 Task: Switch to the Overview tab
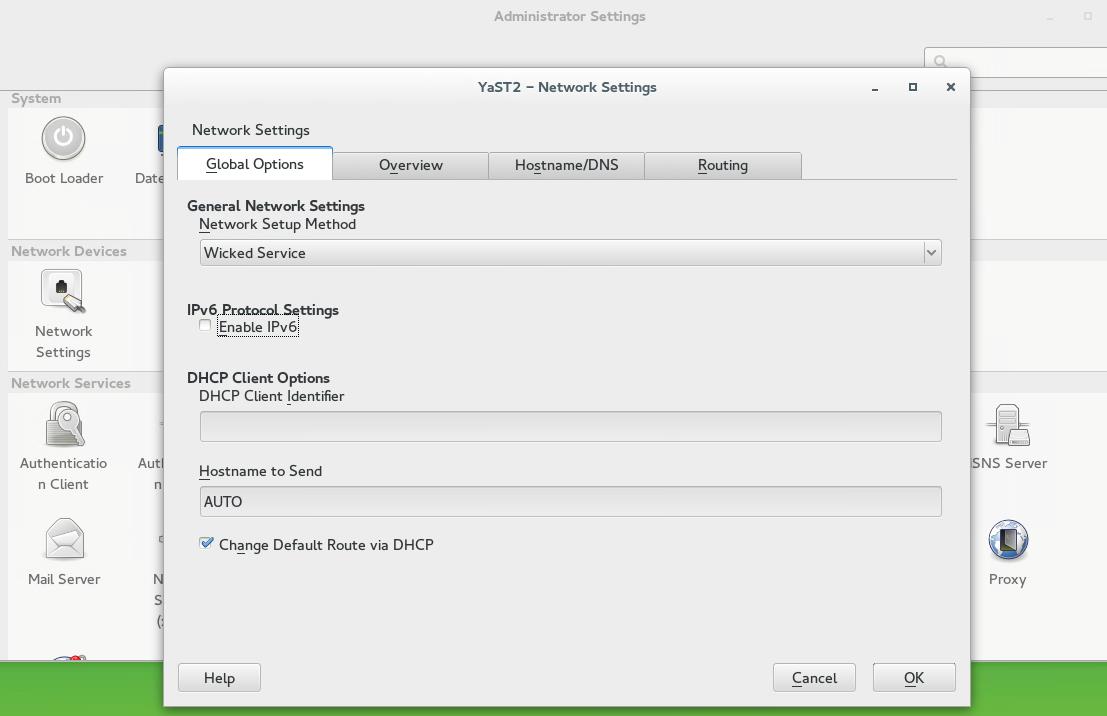(410, 165)
